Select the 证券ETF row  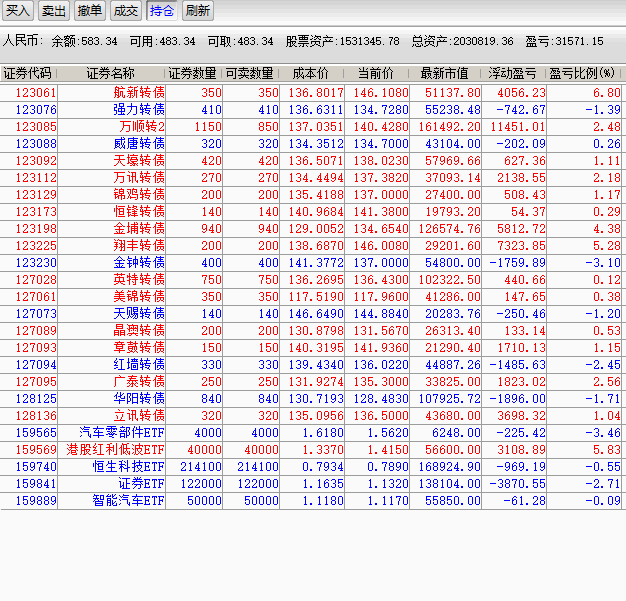click(139, 483)
